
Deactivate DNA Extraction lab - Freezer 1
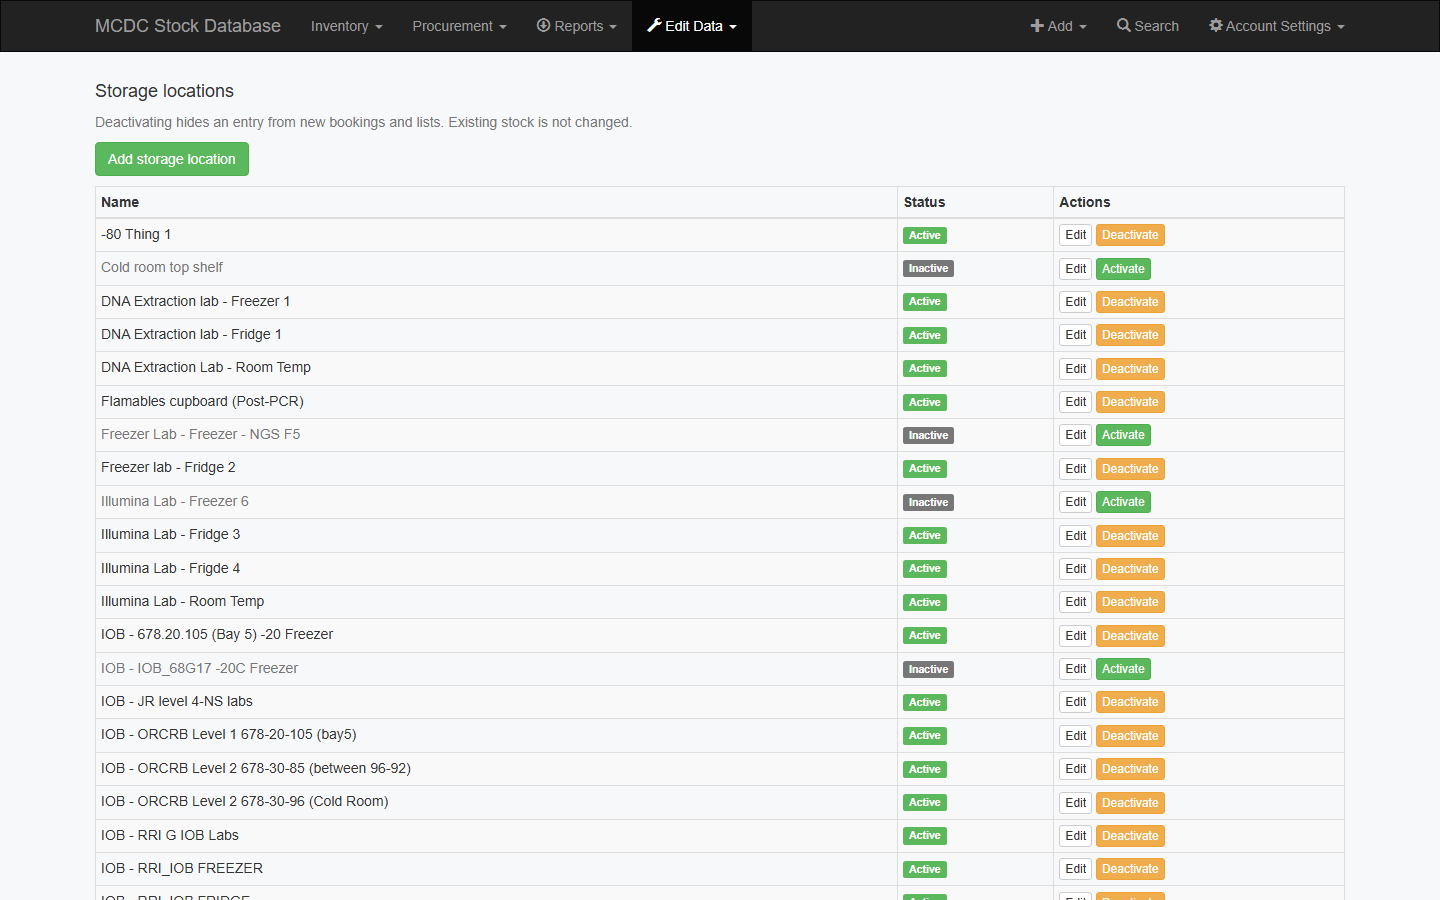click(x=1130, y=302)
